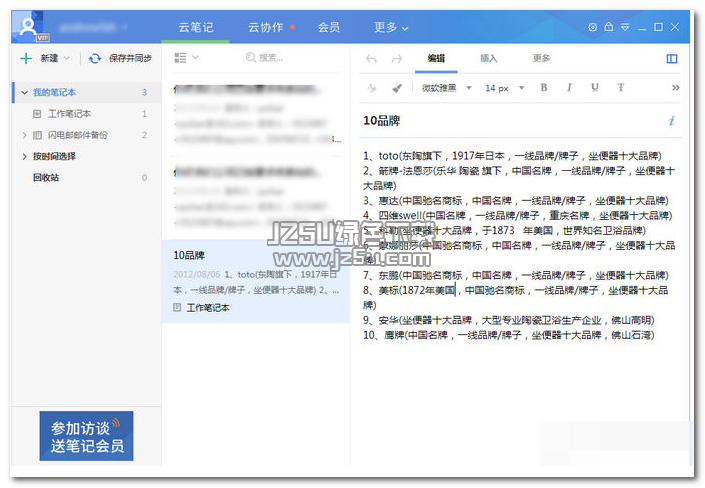The image size is (705, 488).
Task: Click the line starting 10、鹰牌
Action: point(509,335)
